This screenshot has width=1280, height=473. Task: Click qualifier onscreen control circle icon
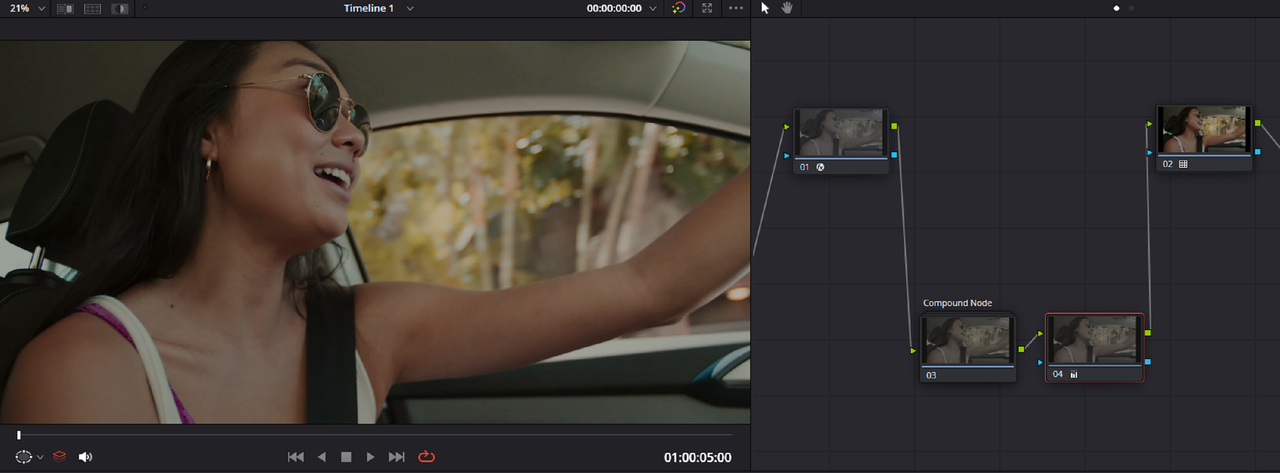24,457
